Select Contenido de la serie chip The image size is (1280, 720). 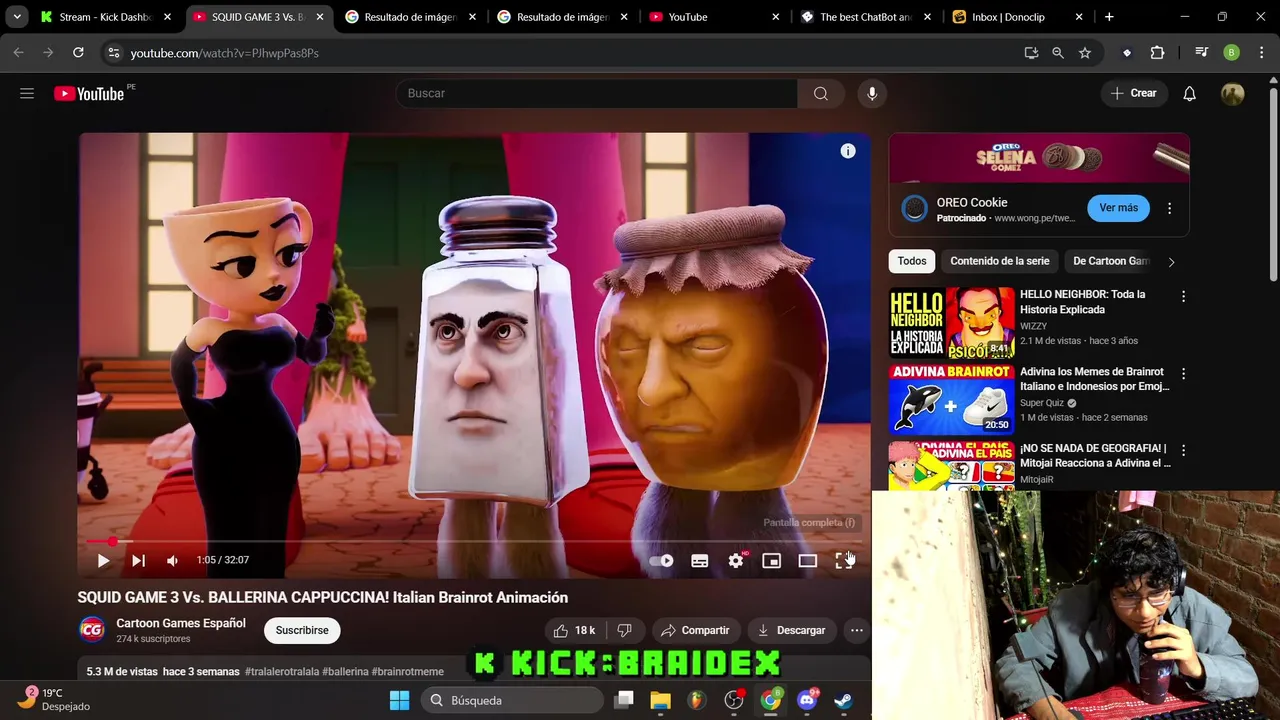1000,261
